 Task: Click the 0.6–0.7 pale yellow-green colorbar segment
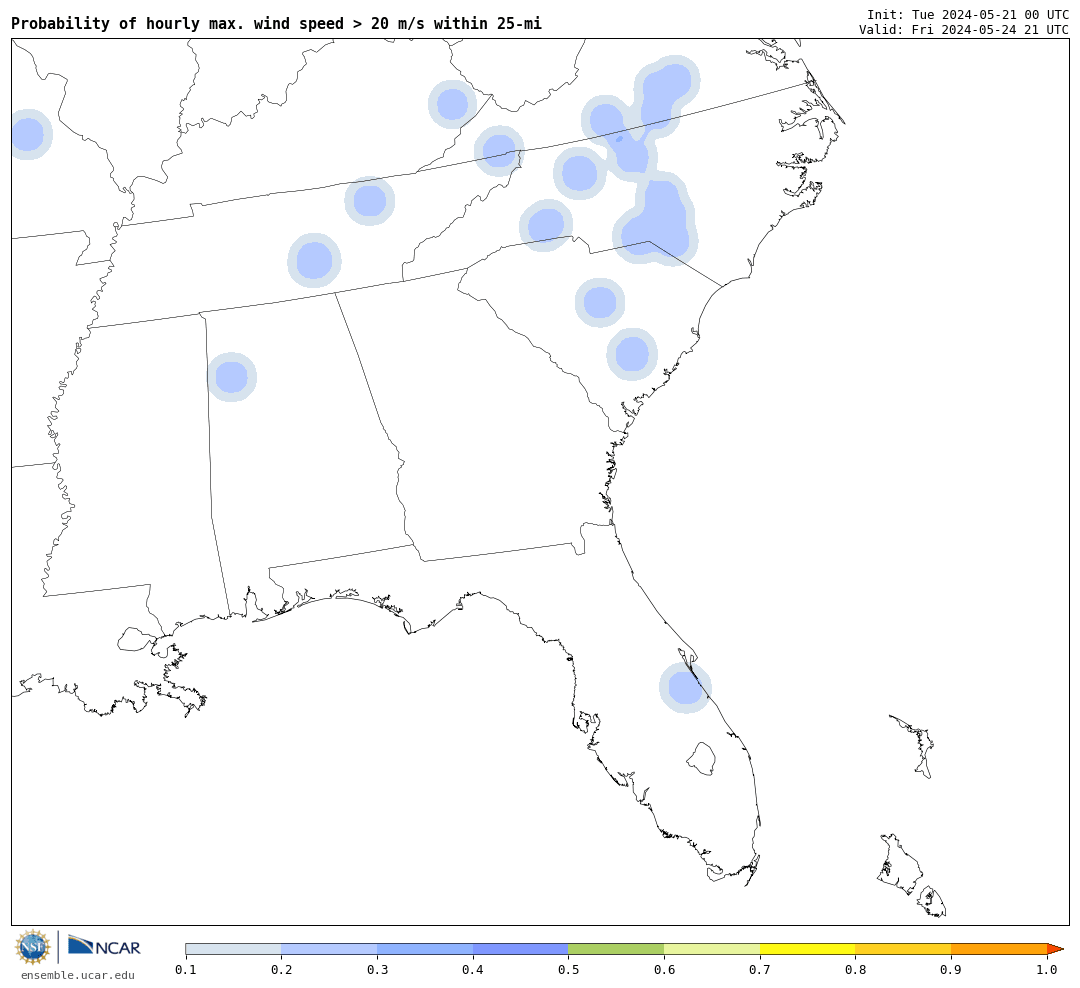point(712,949)
